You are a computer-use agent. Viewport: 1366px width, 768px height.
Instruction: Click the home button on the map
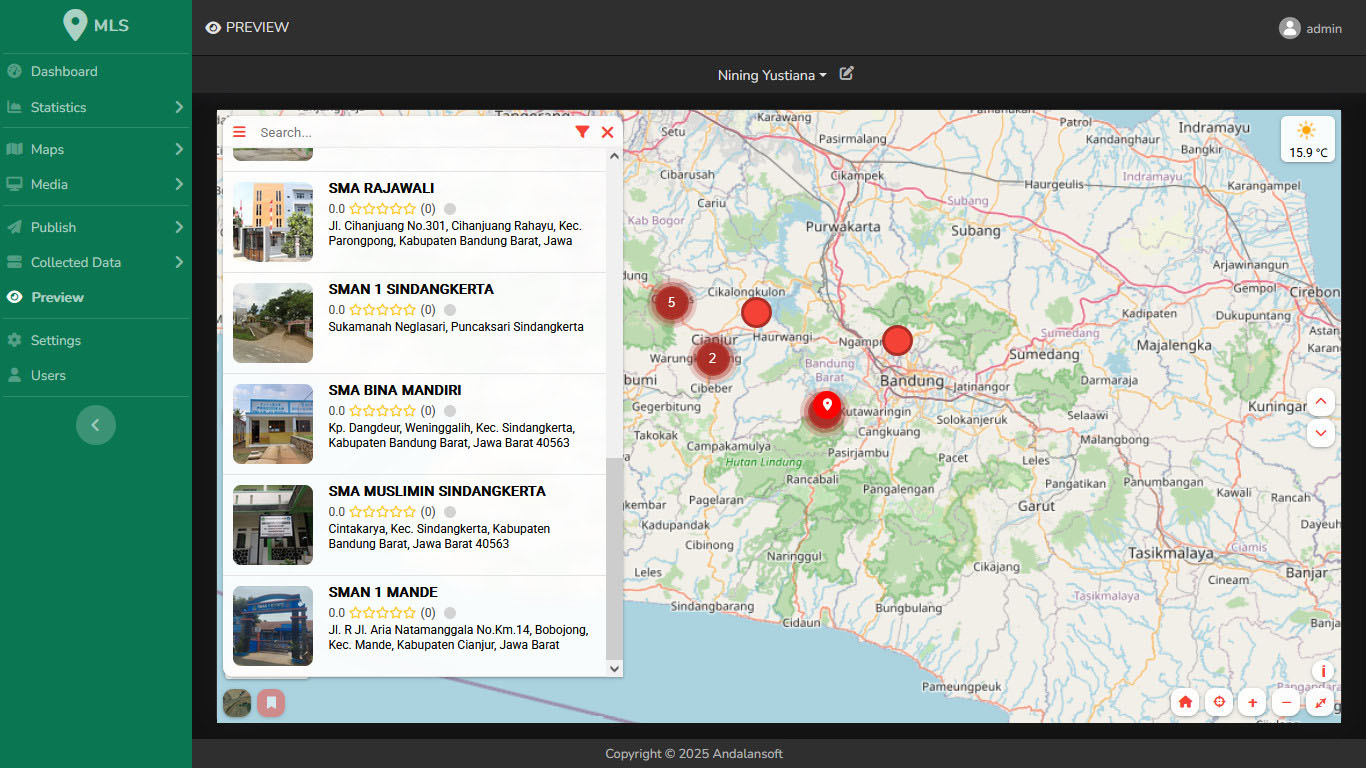(1185, 702)
